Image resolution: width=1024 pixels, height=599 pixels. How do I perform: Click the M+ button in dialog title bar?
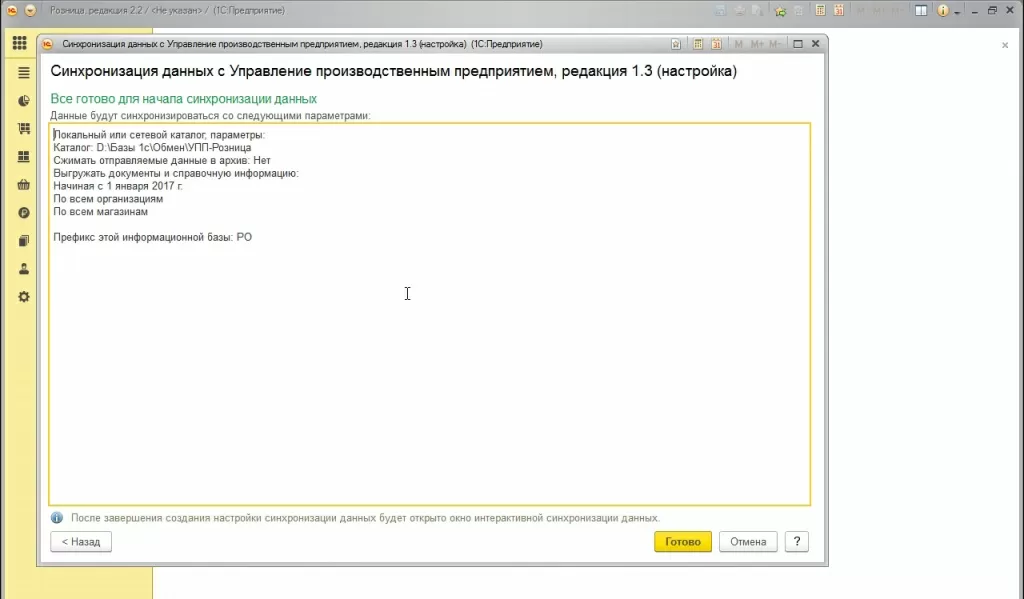tap(757, 44)
